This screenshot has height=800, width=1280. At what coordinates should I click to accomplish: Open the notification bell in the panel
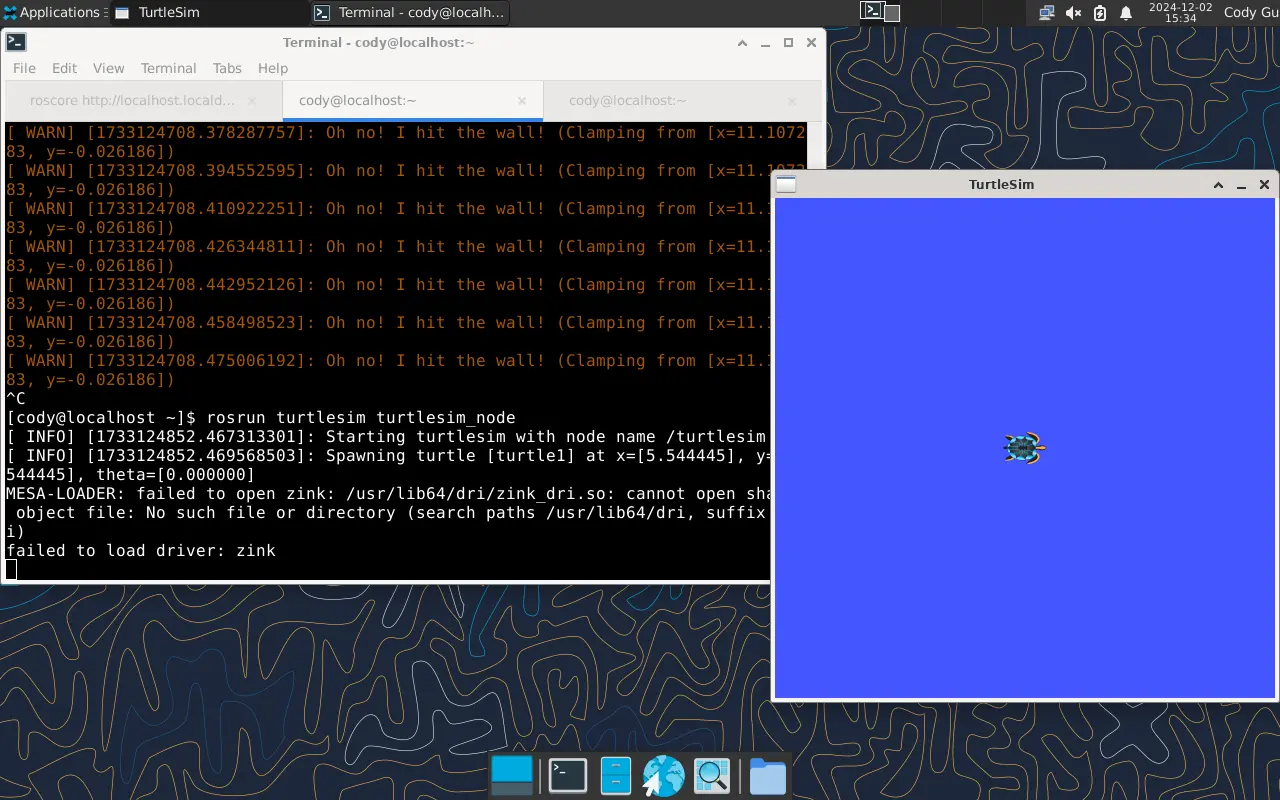1126,13
